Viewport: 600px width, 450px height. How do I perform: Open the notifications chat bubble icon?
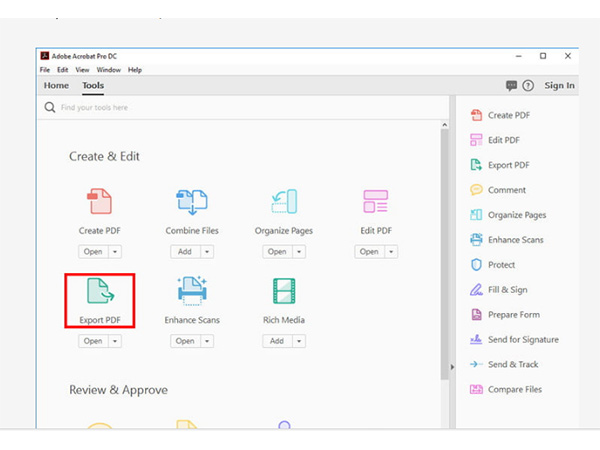tap(512, 86)
